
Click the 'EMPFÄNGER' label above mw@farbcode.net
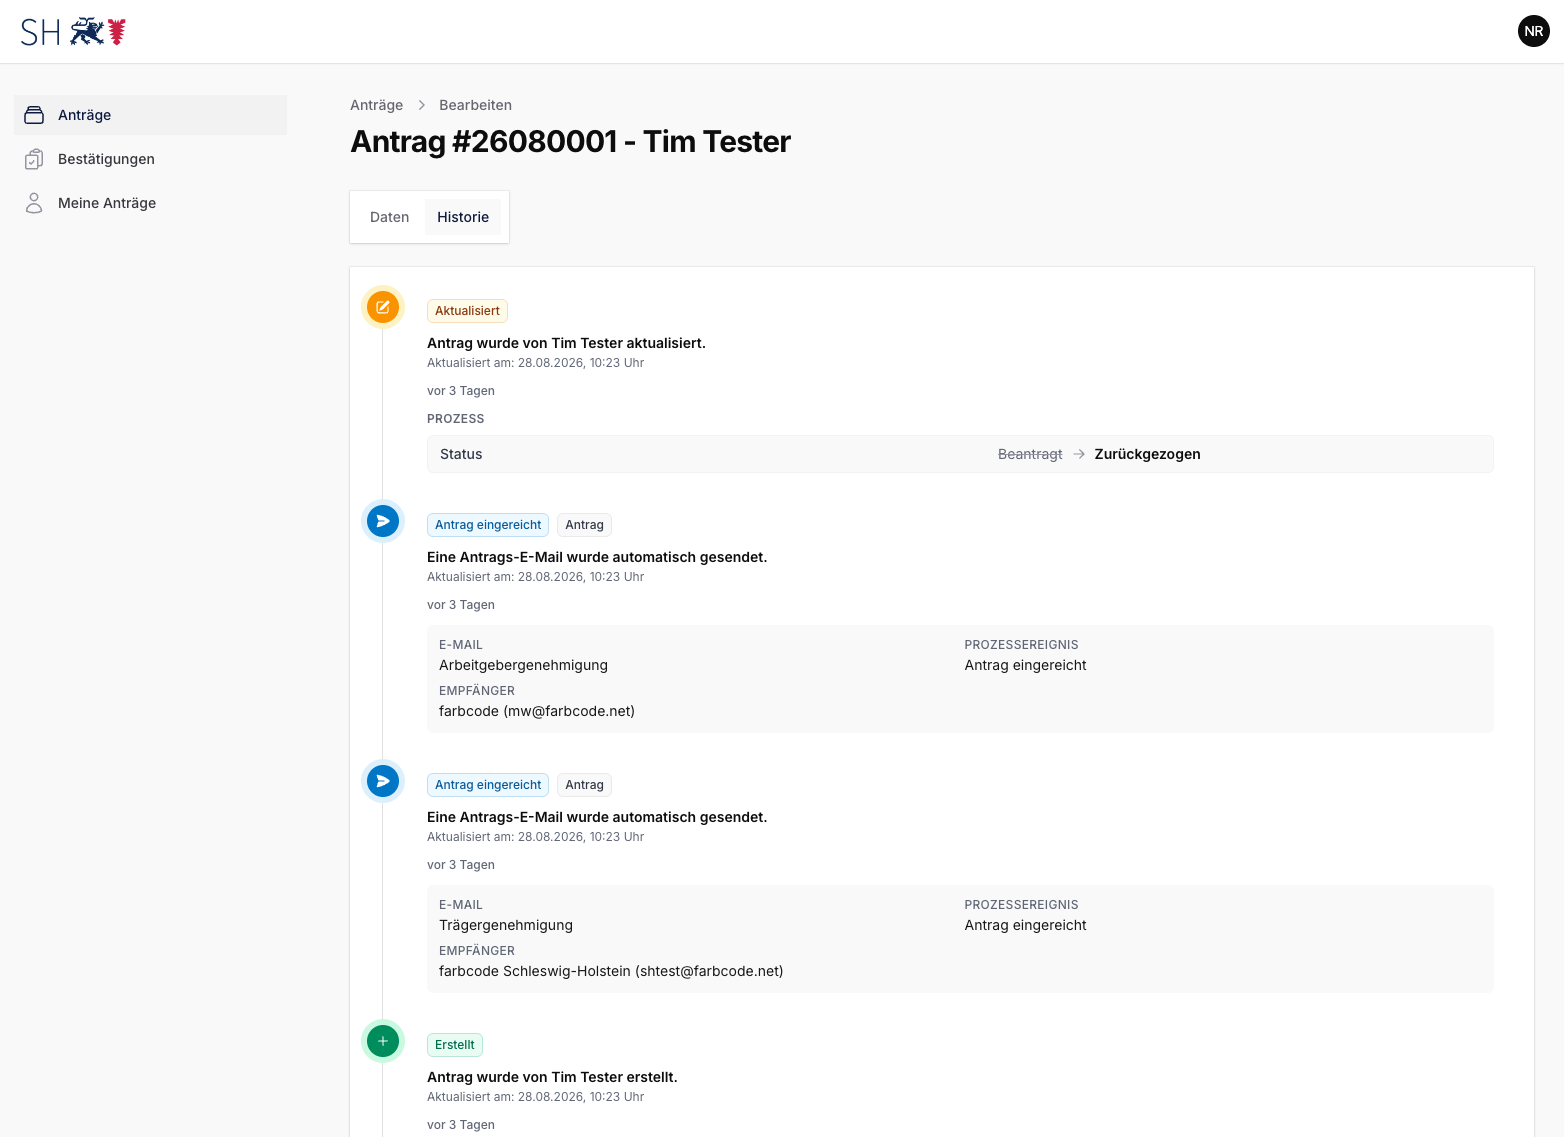point(477,691)
